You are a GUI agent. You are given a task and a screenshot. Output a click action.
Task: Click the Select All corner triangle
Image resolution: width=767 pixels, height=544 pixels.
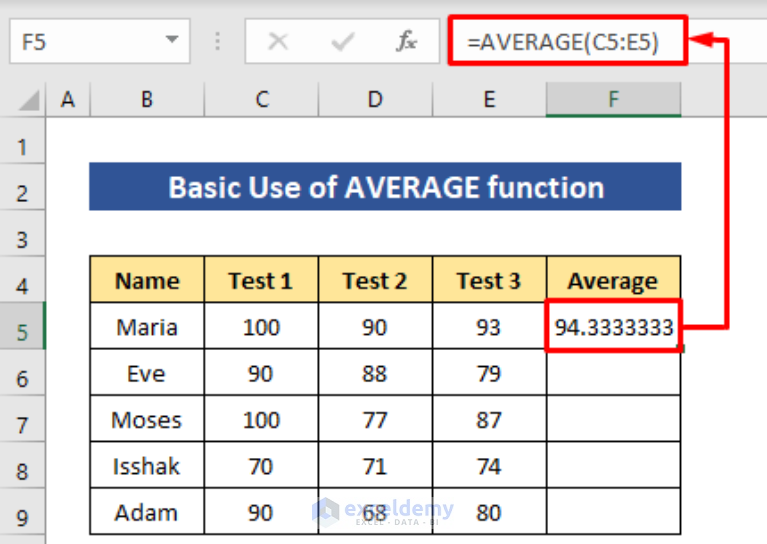[29, 101]
